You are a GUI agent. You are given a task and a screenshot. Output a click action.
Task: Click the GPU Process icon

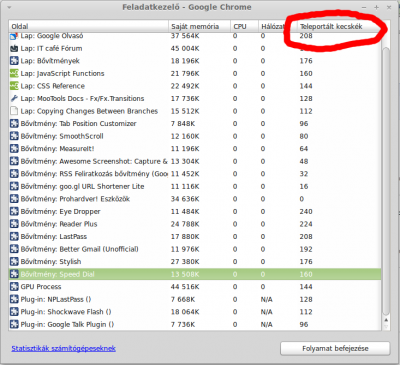tap(14, 287)
